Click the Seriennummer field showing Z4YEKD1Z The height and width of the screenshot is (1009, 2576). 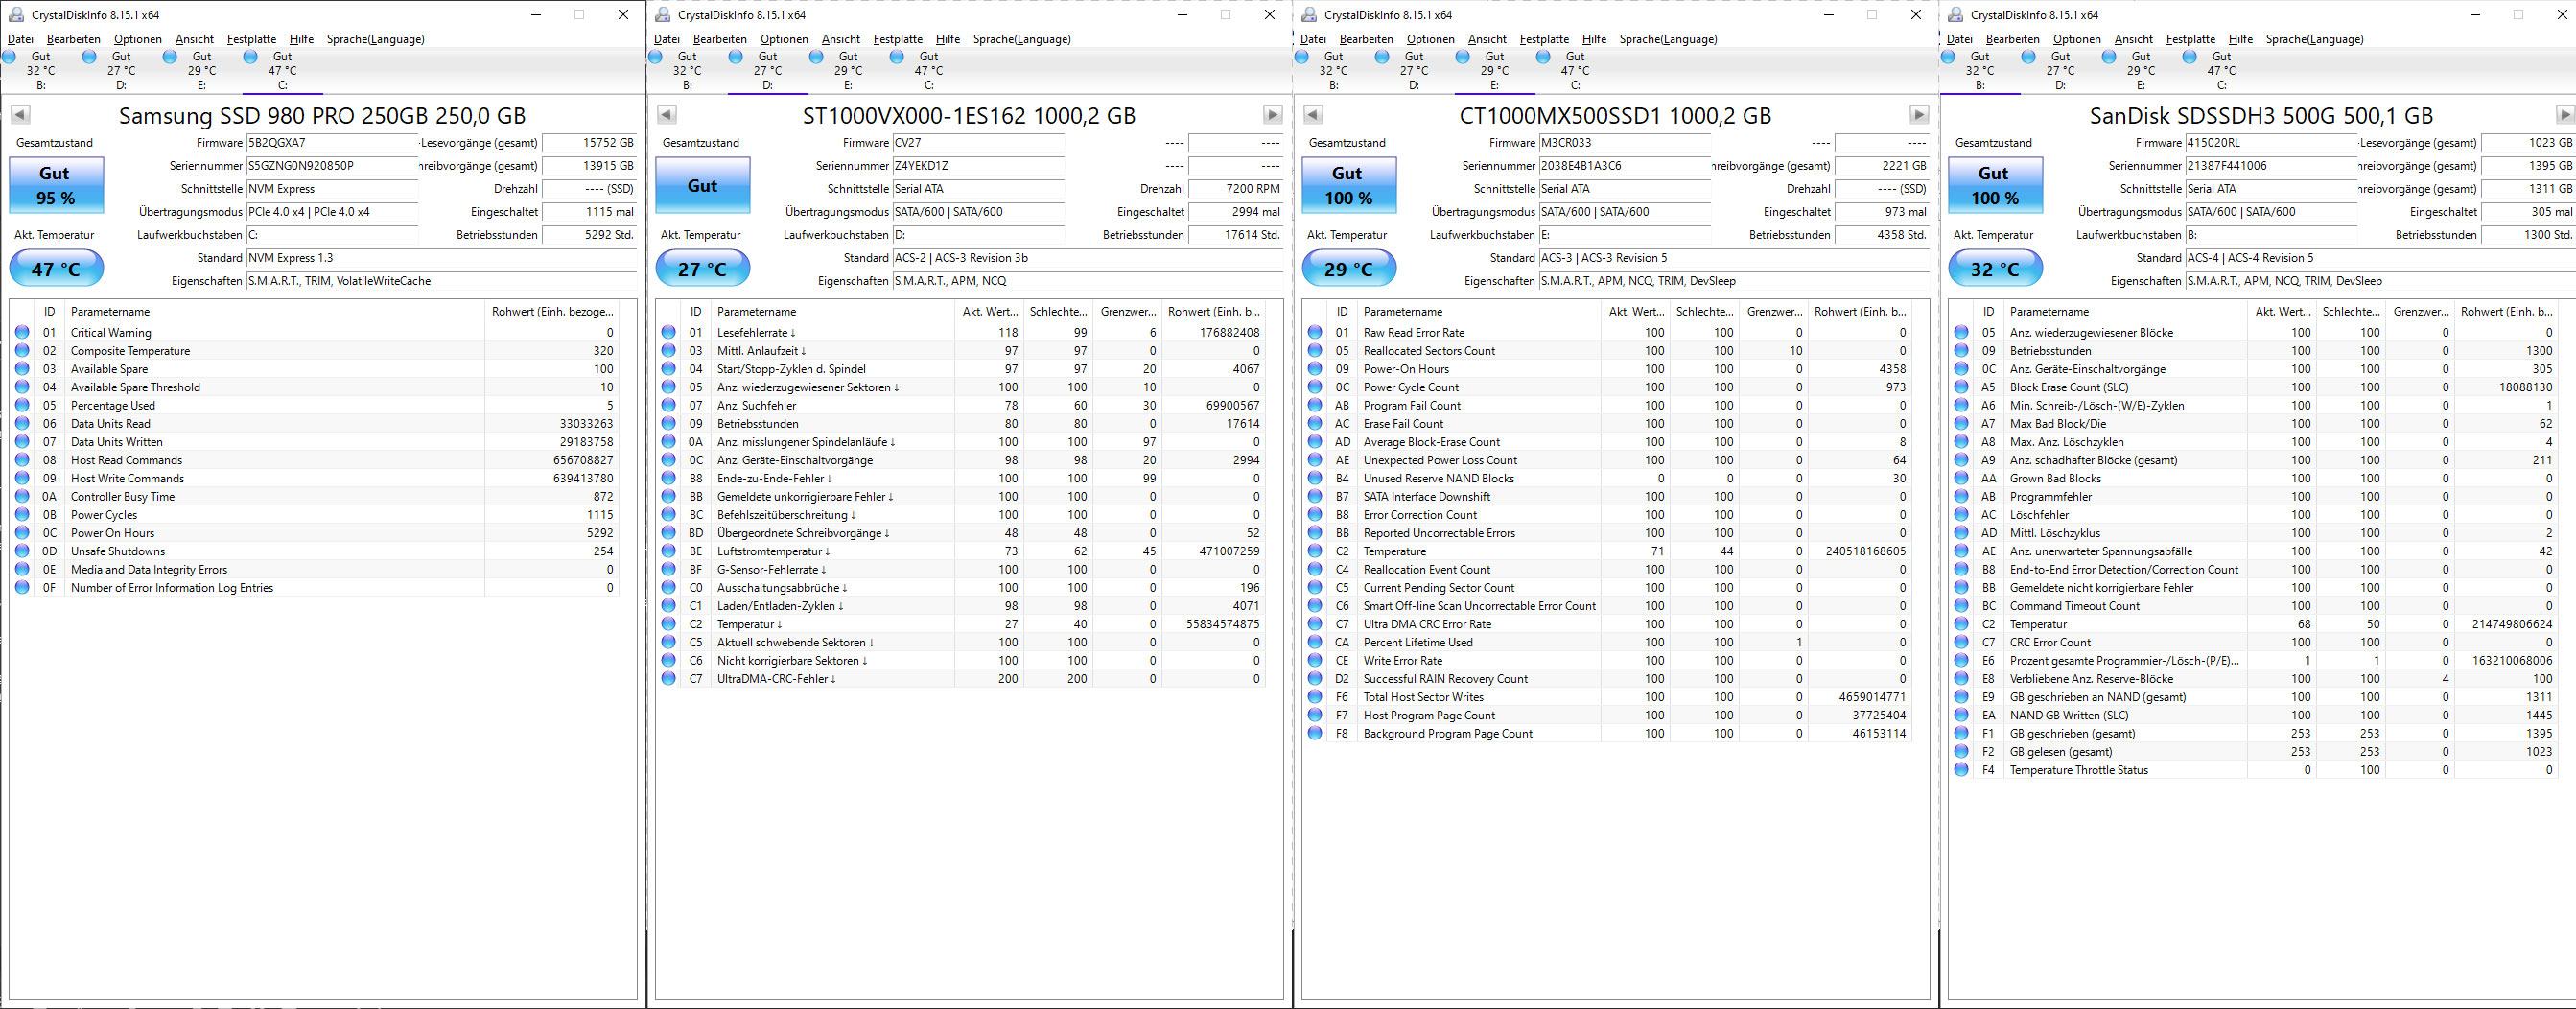(x=978, y=166)
